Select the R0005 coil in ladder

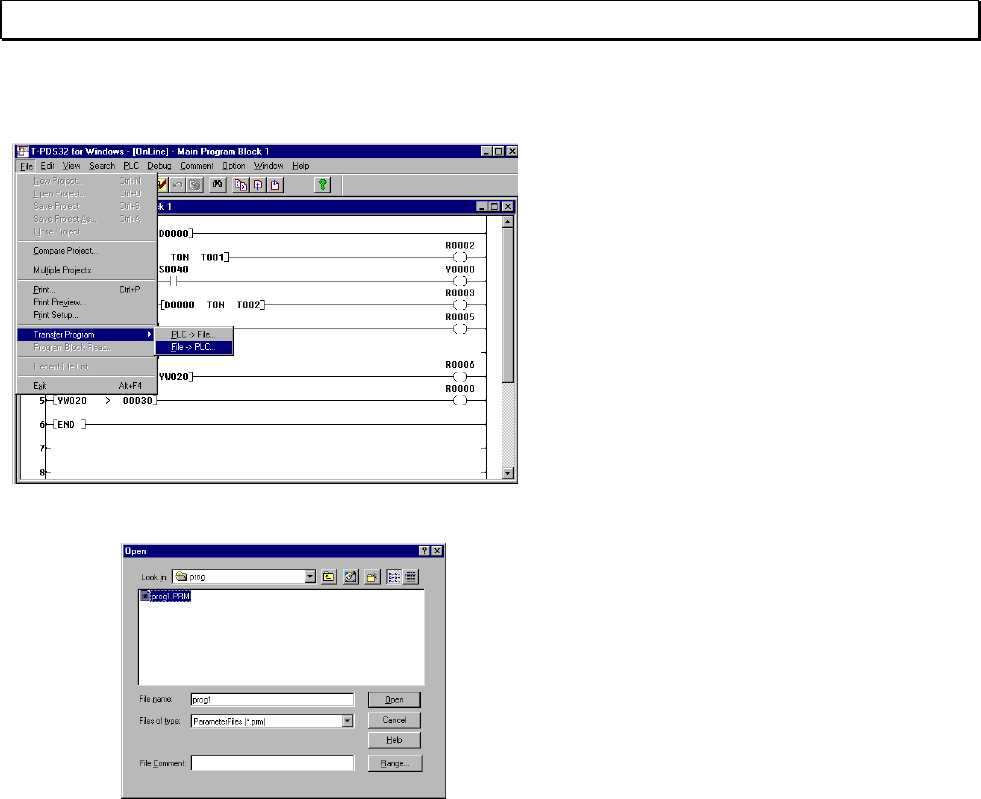pyautogui.click(x=460, y=328)
